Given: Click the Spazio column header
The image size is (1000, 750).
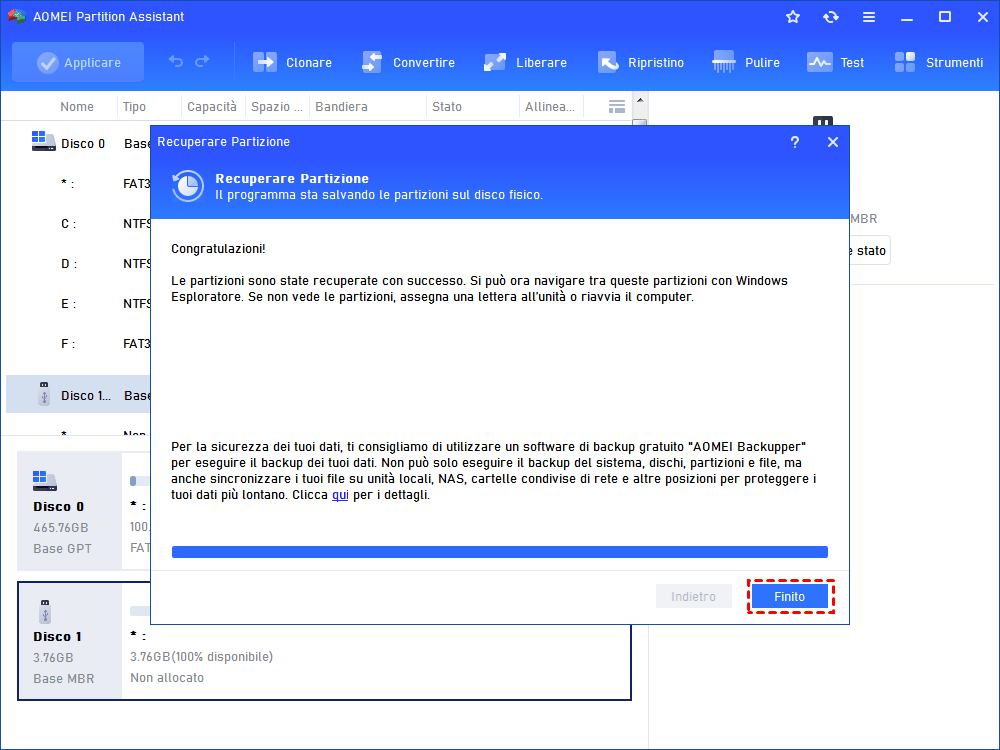Looking at the screenshot, I should click(x=276, y=107).
